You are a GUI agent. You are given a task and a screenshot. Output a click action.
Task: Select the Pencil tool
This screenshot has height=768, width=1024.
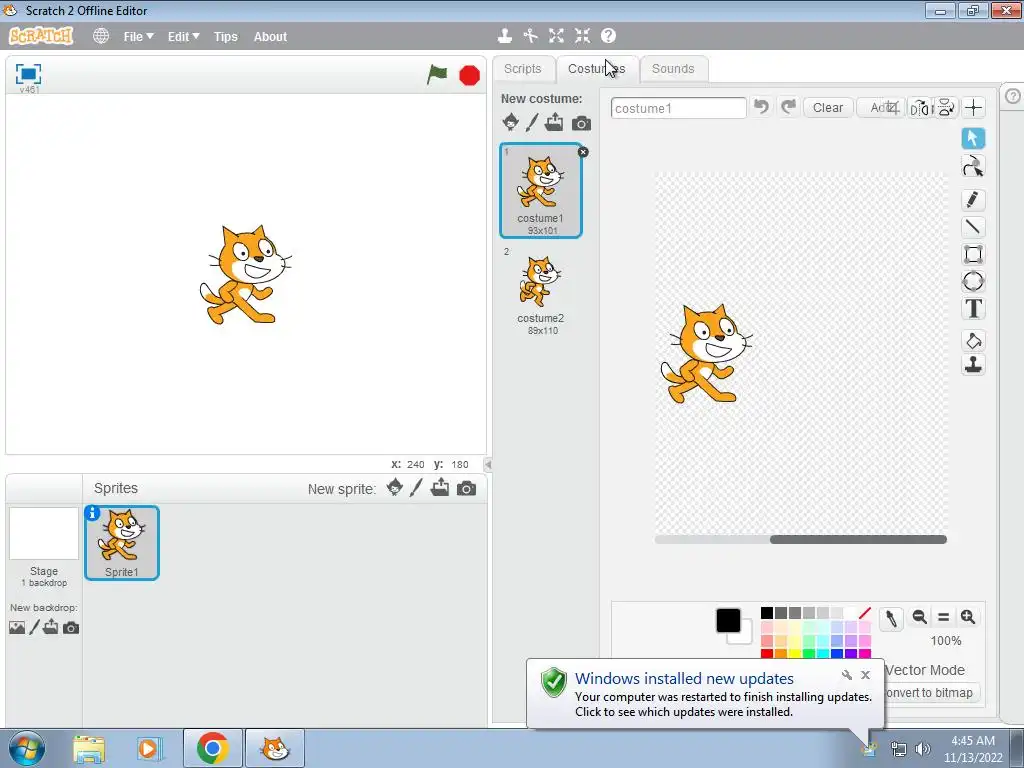(973, 199)
